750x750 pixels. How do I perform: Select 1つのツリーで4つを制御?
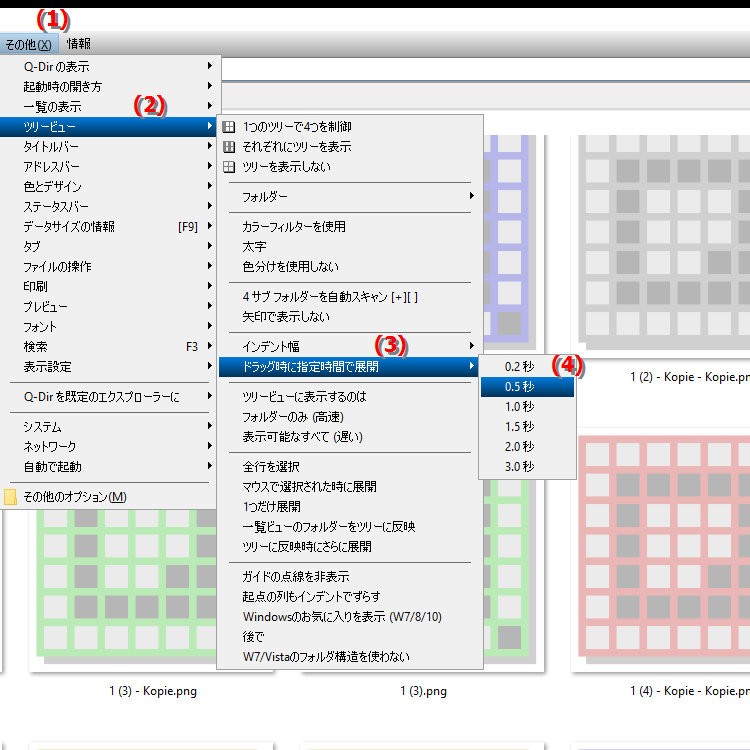click(350, 127)
